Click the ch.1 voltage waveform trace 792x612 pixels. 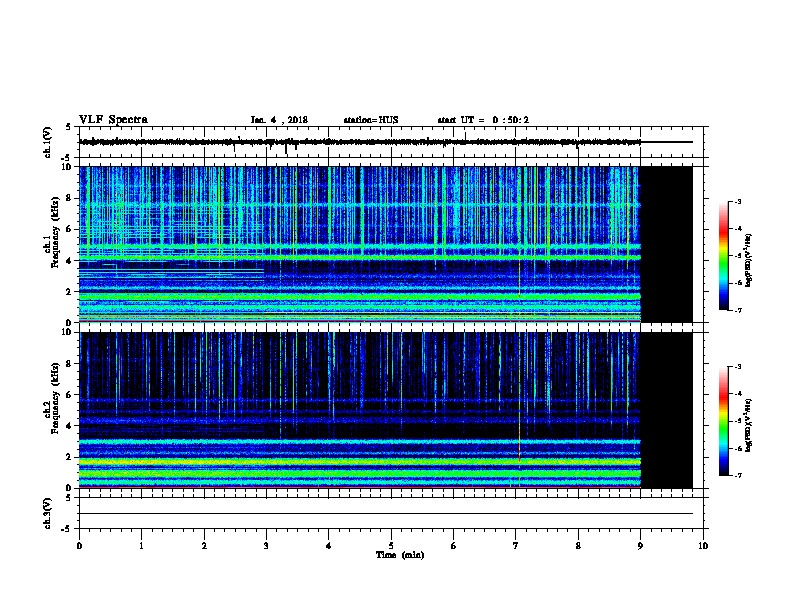360,142
